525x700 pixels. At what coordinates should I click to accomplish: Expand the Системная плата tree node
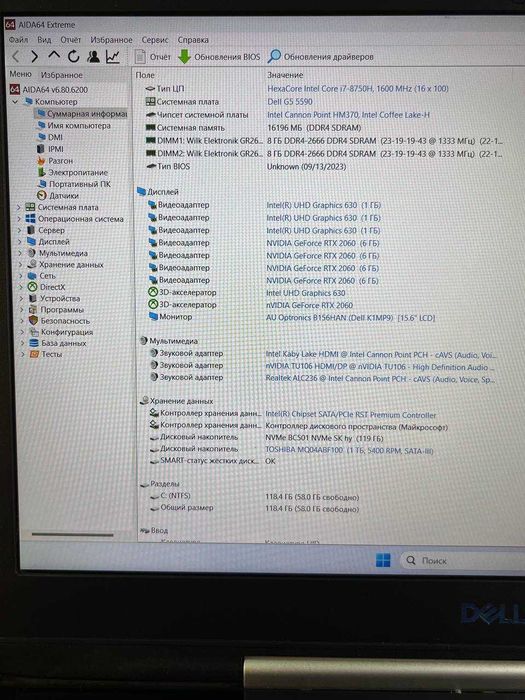coord(19,207)
